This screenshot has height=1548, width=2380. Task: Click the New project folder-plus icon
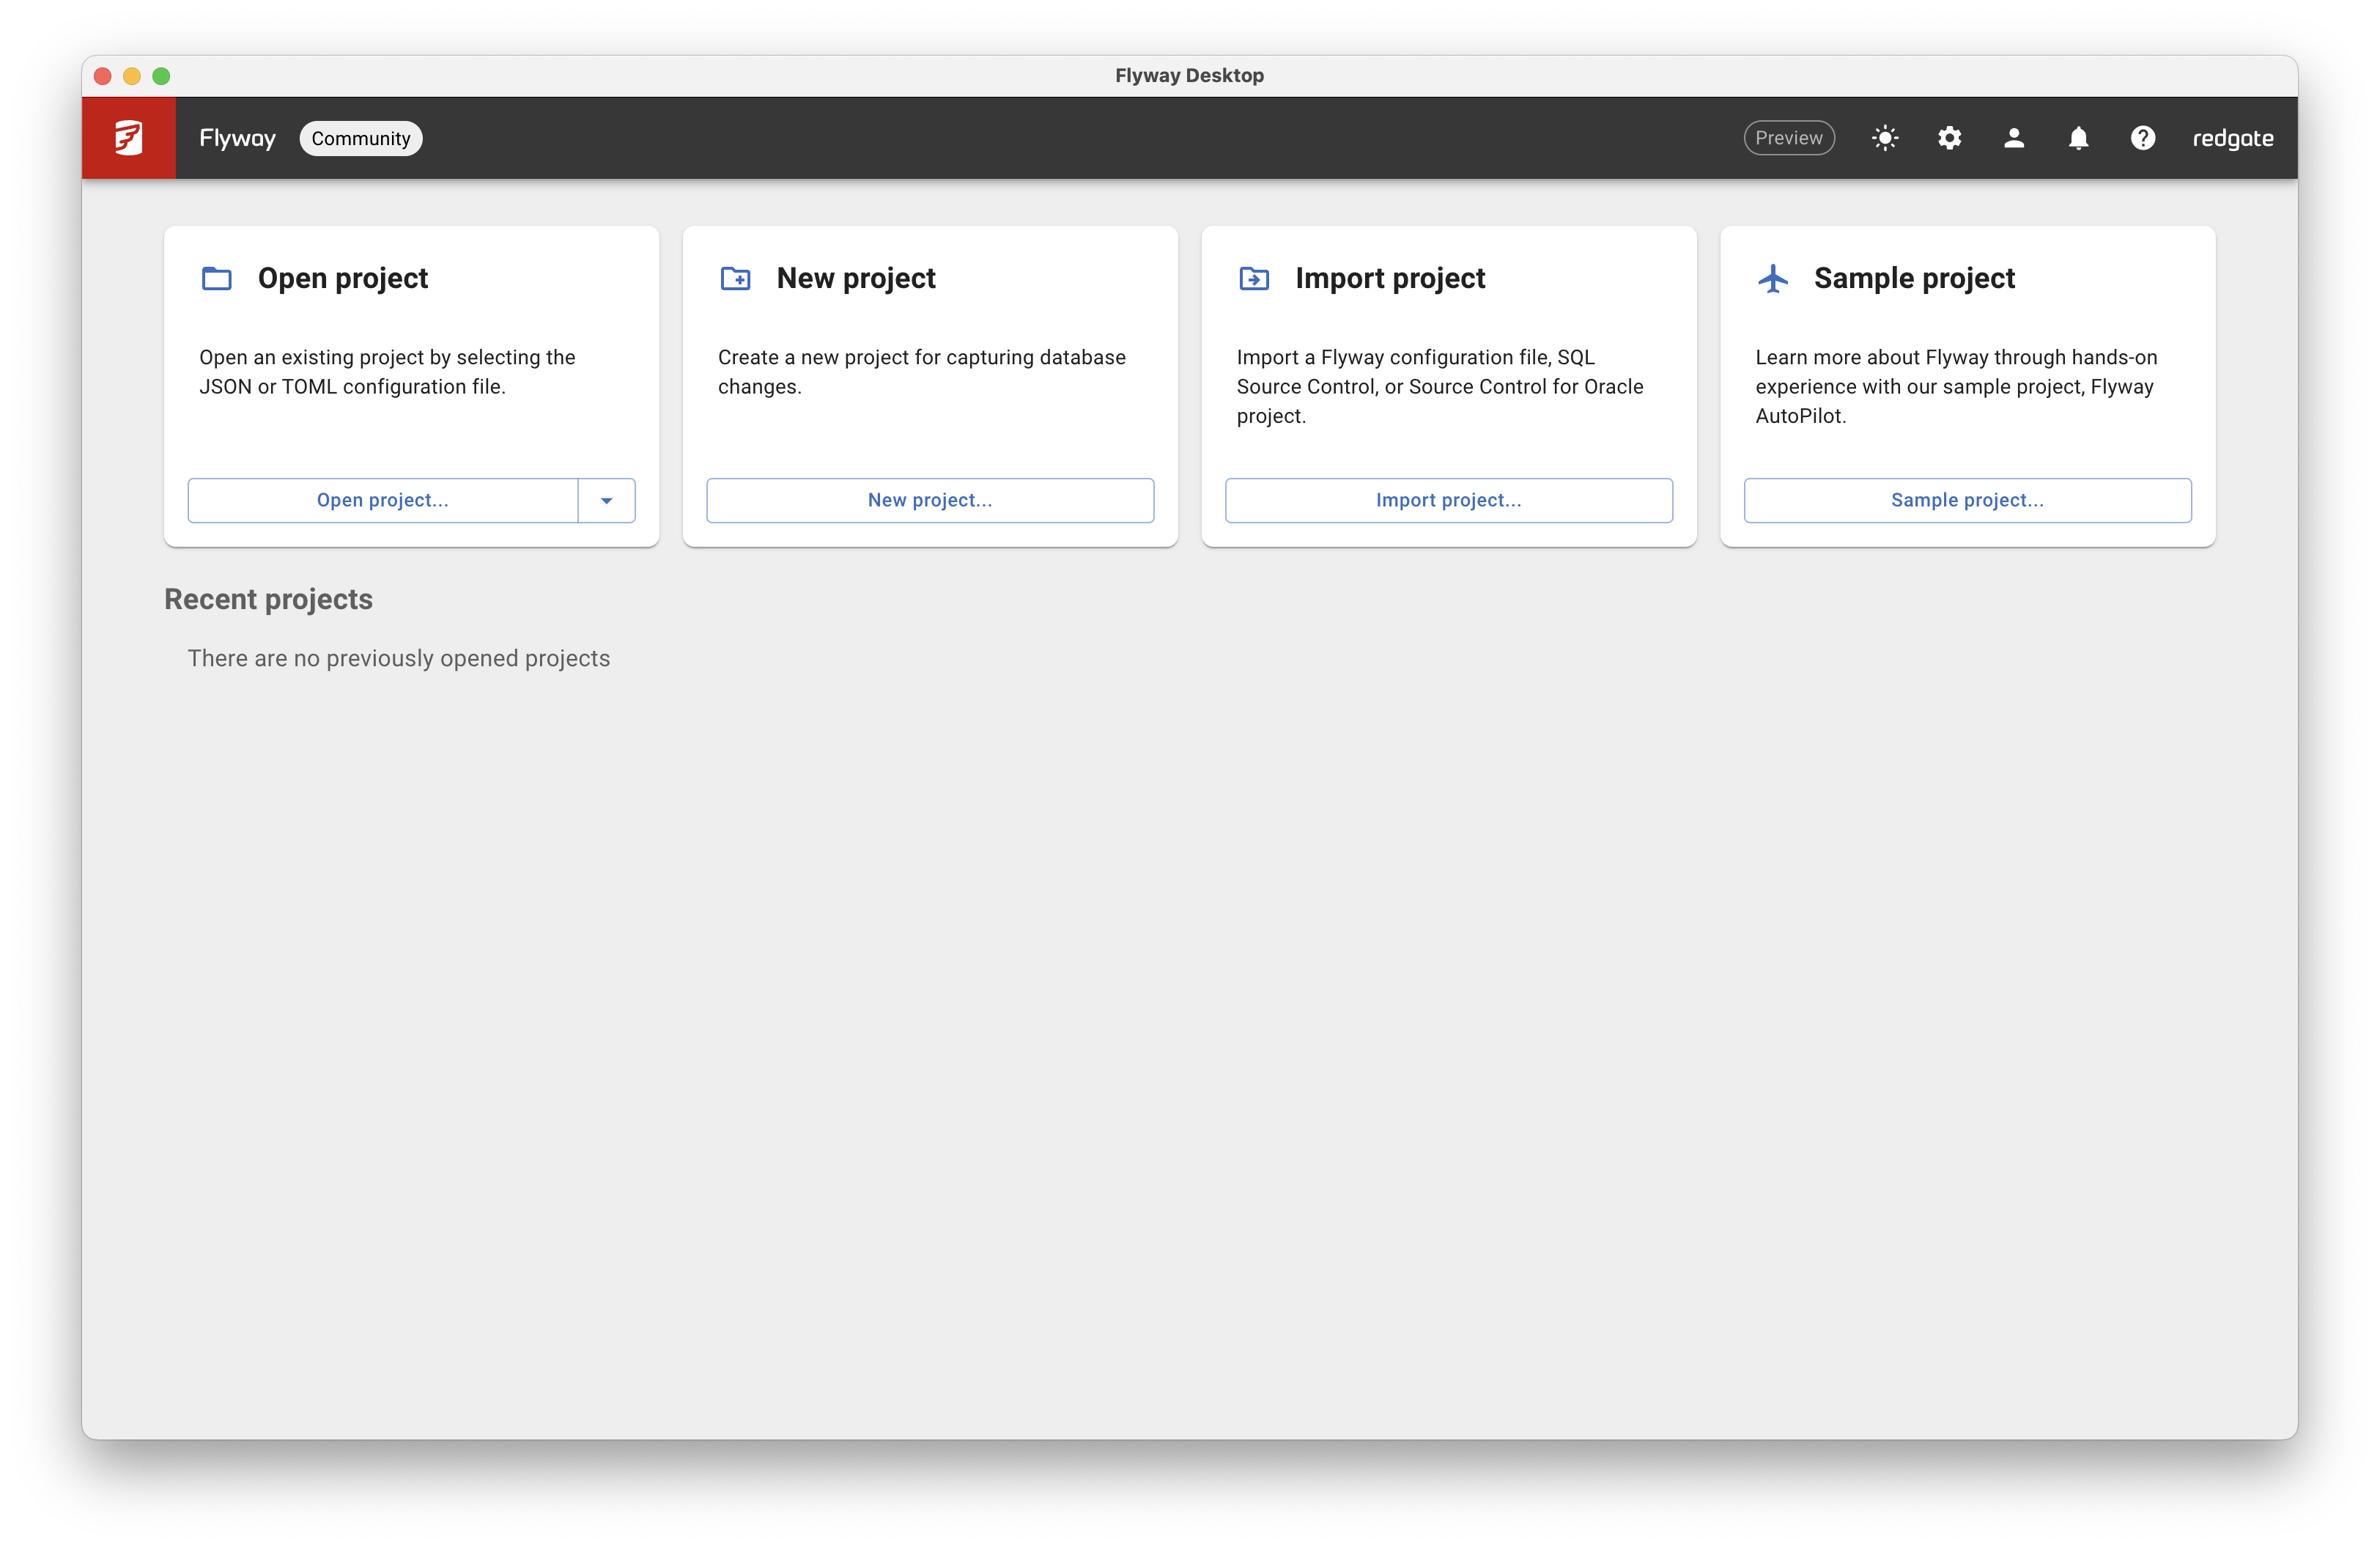coord(736,278)
